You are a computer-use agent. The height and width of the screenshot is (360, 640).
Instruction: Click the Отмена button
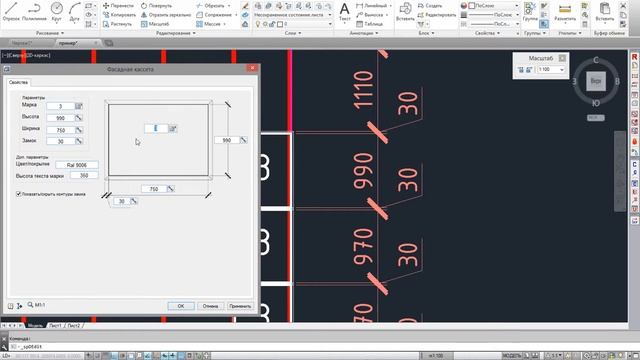pos(210,306)
